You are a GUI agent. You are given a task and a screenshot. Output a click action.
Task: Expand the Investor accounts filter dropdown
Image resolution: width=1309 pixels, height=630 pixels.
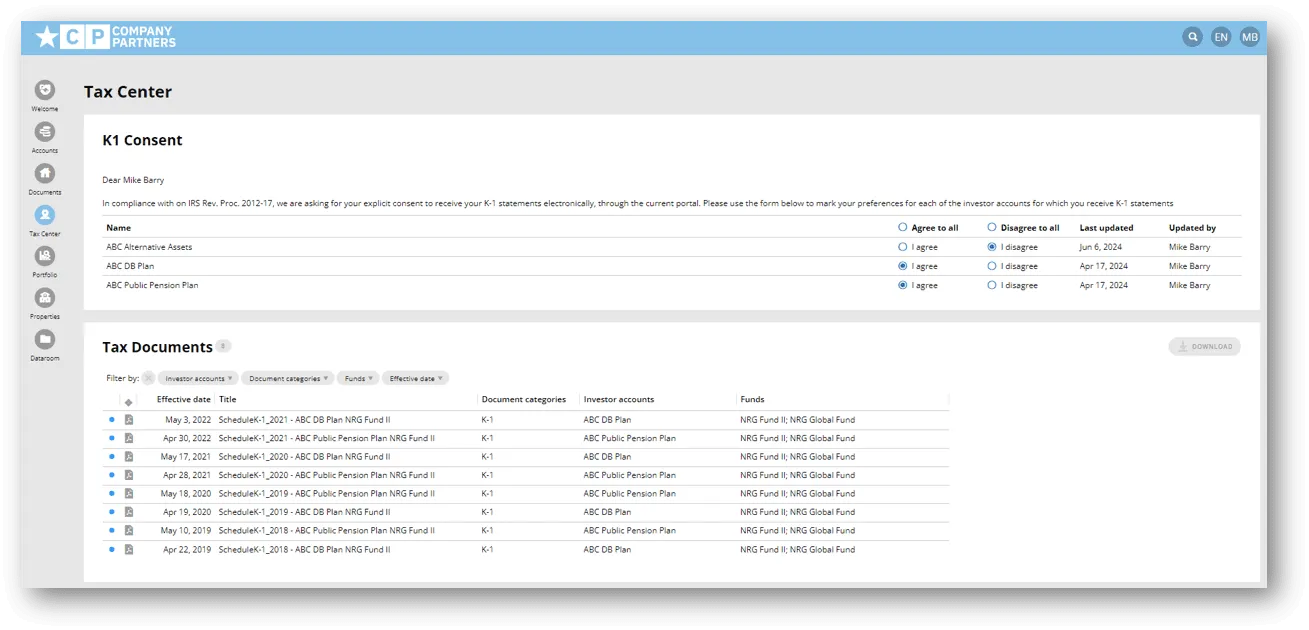point(198,379)
